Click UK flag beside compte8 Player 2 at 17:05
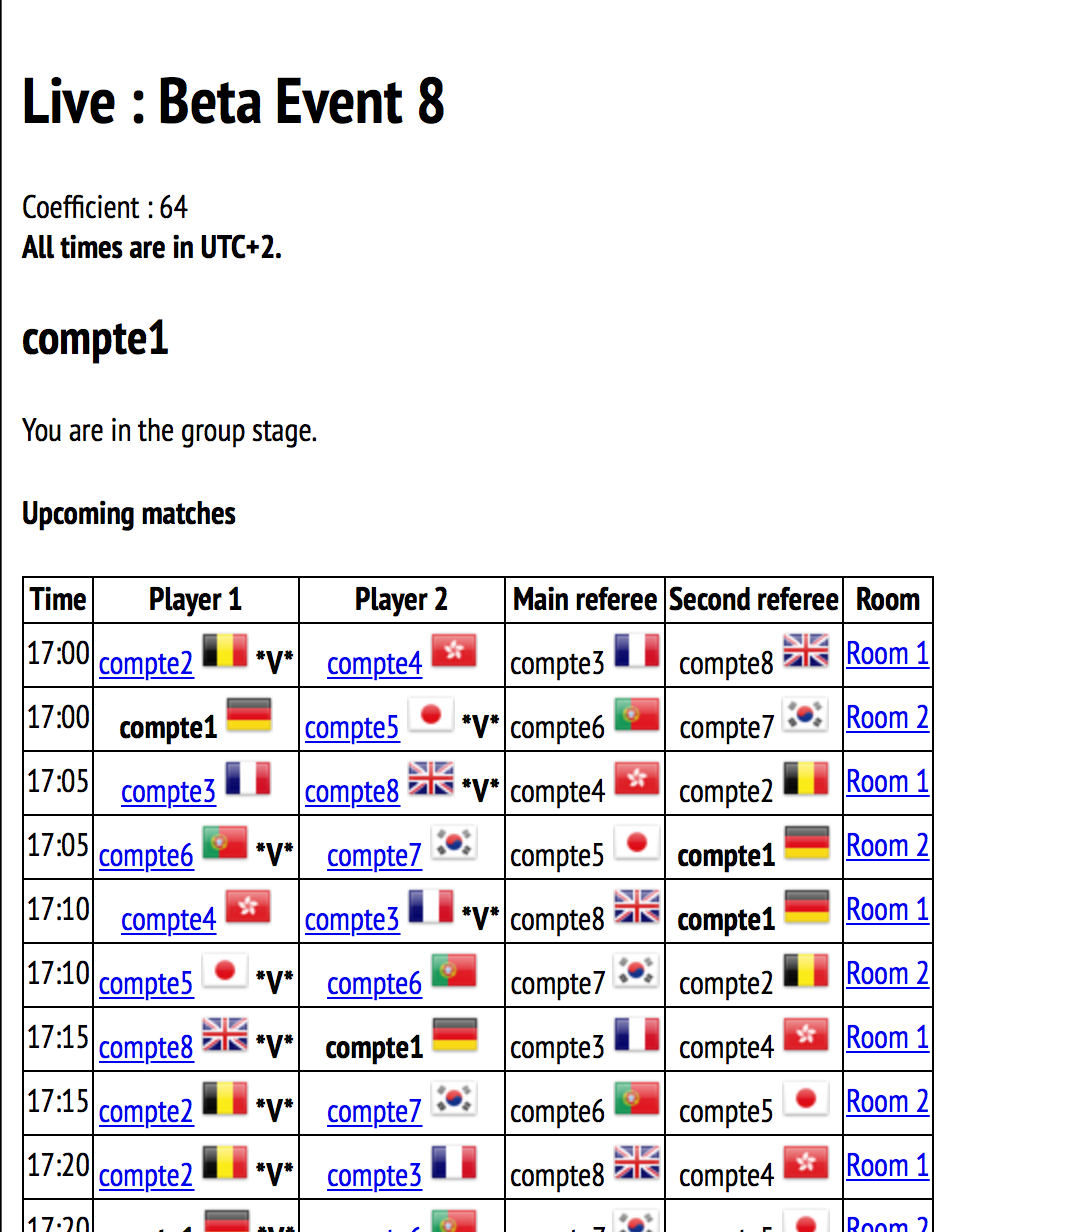Image resolution: width=1068 pixels, height=1232 pixels. pyautogui.click(x=431, y=780)
